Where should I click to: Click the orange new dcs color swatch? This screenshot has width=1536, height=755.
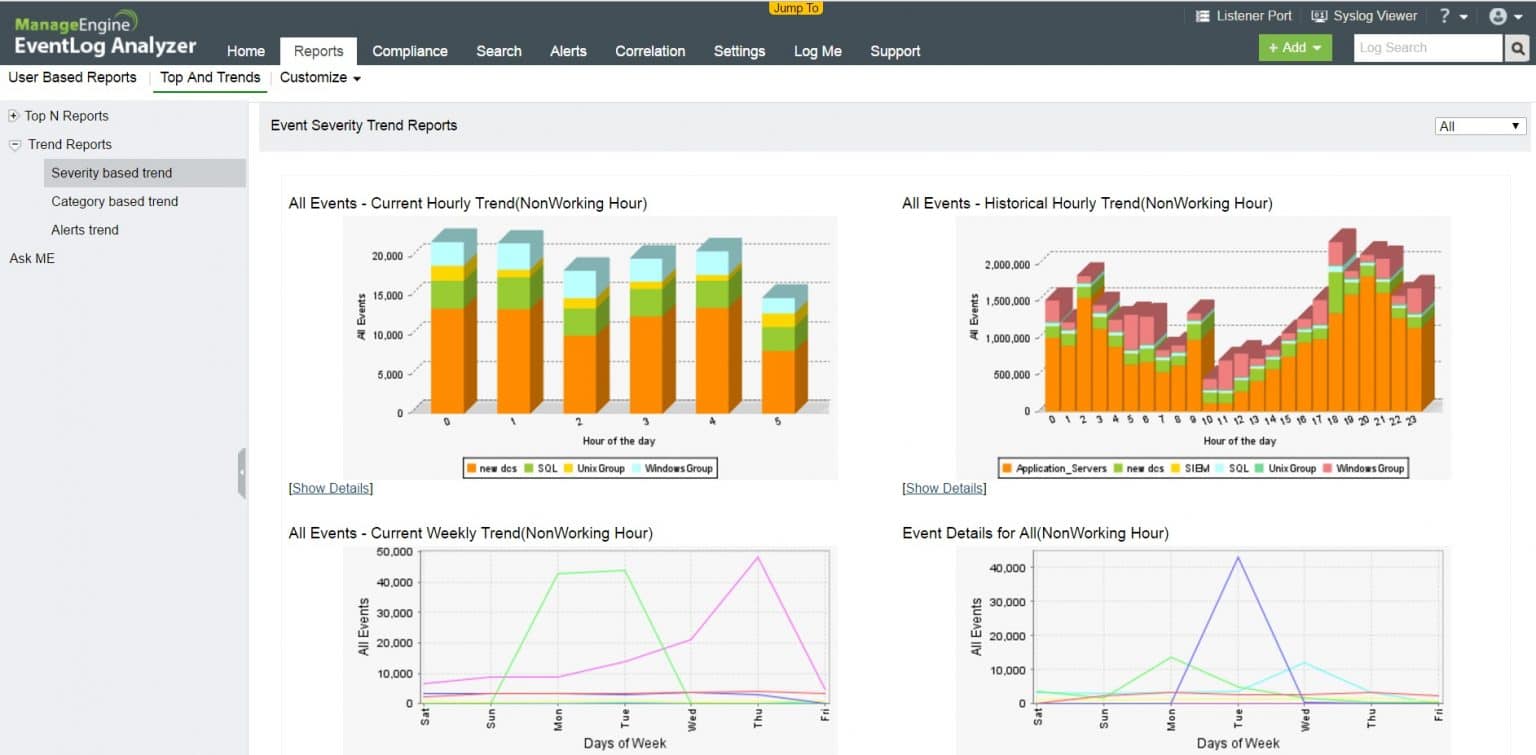click(470, 467)
